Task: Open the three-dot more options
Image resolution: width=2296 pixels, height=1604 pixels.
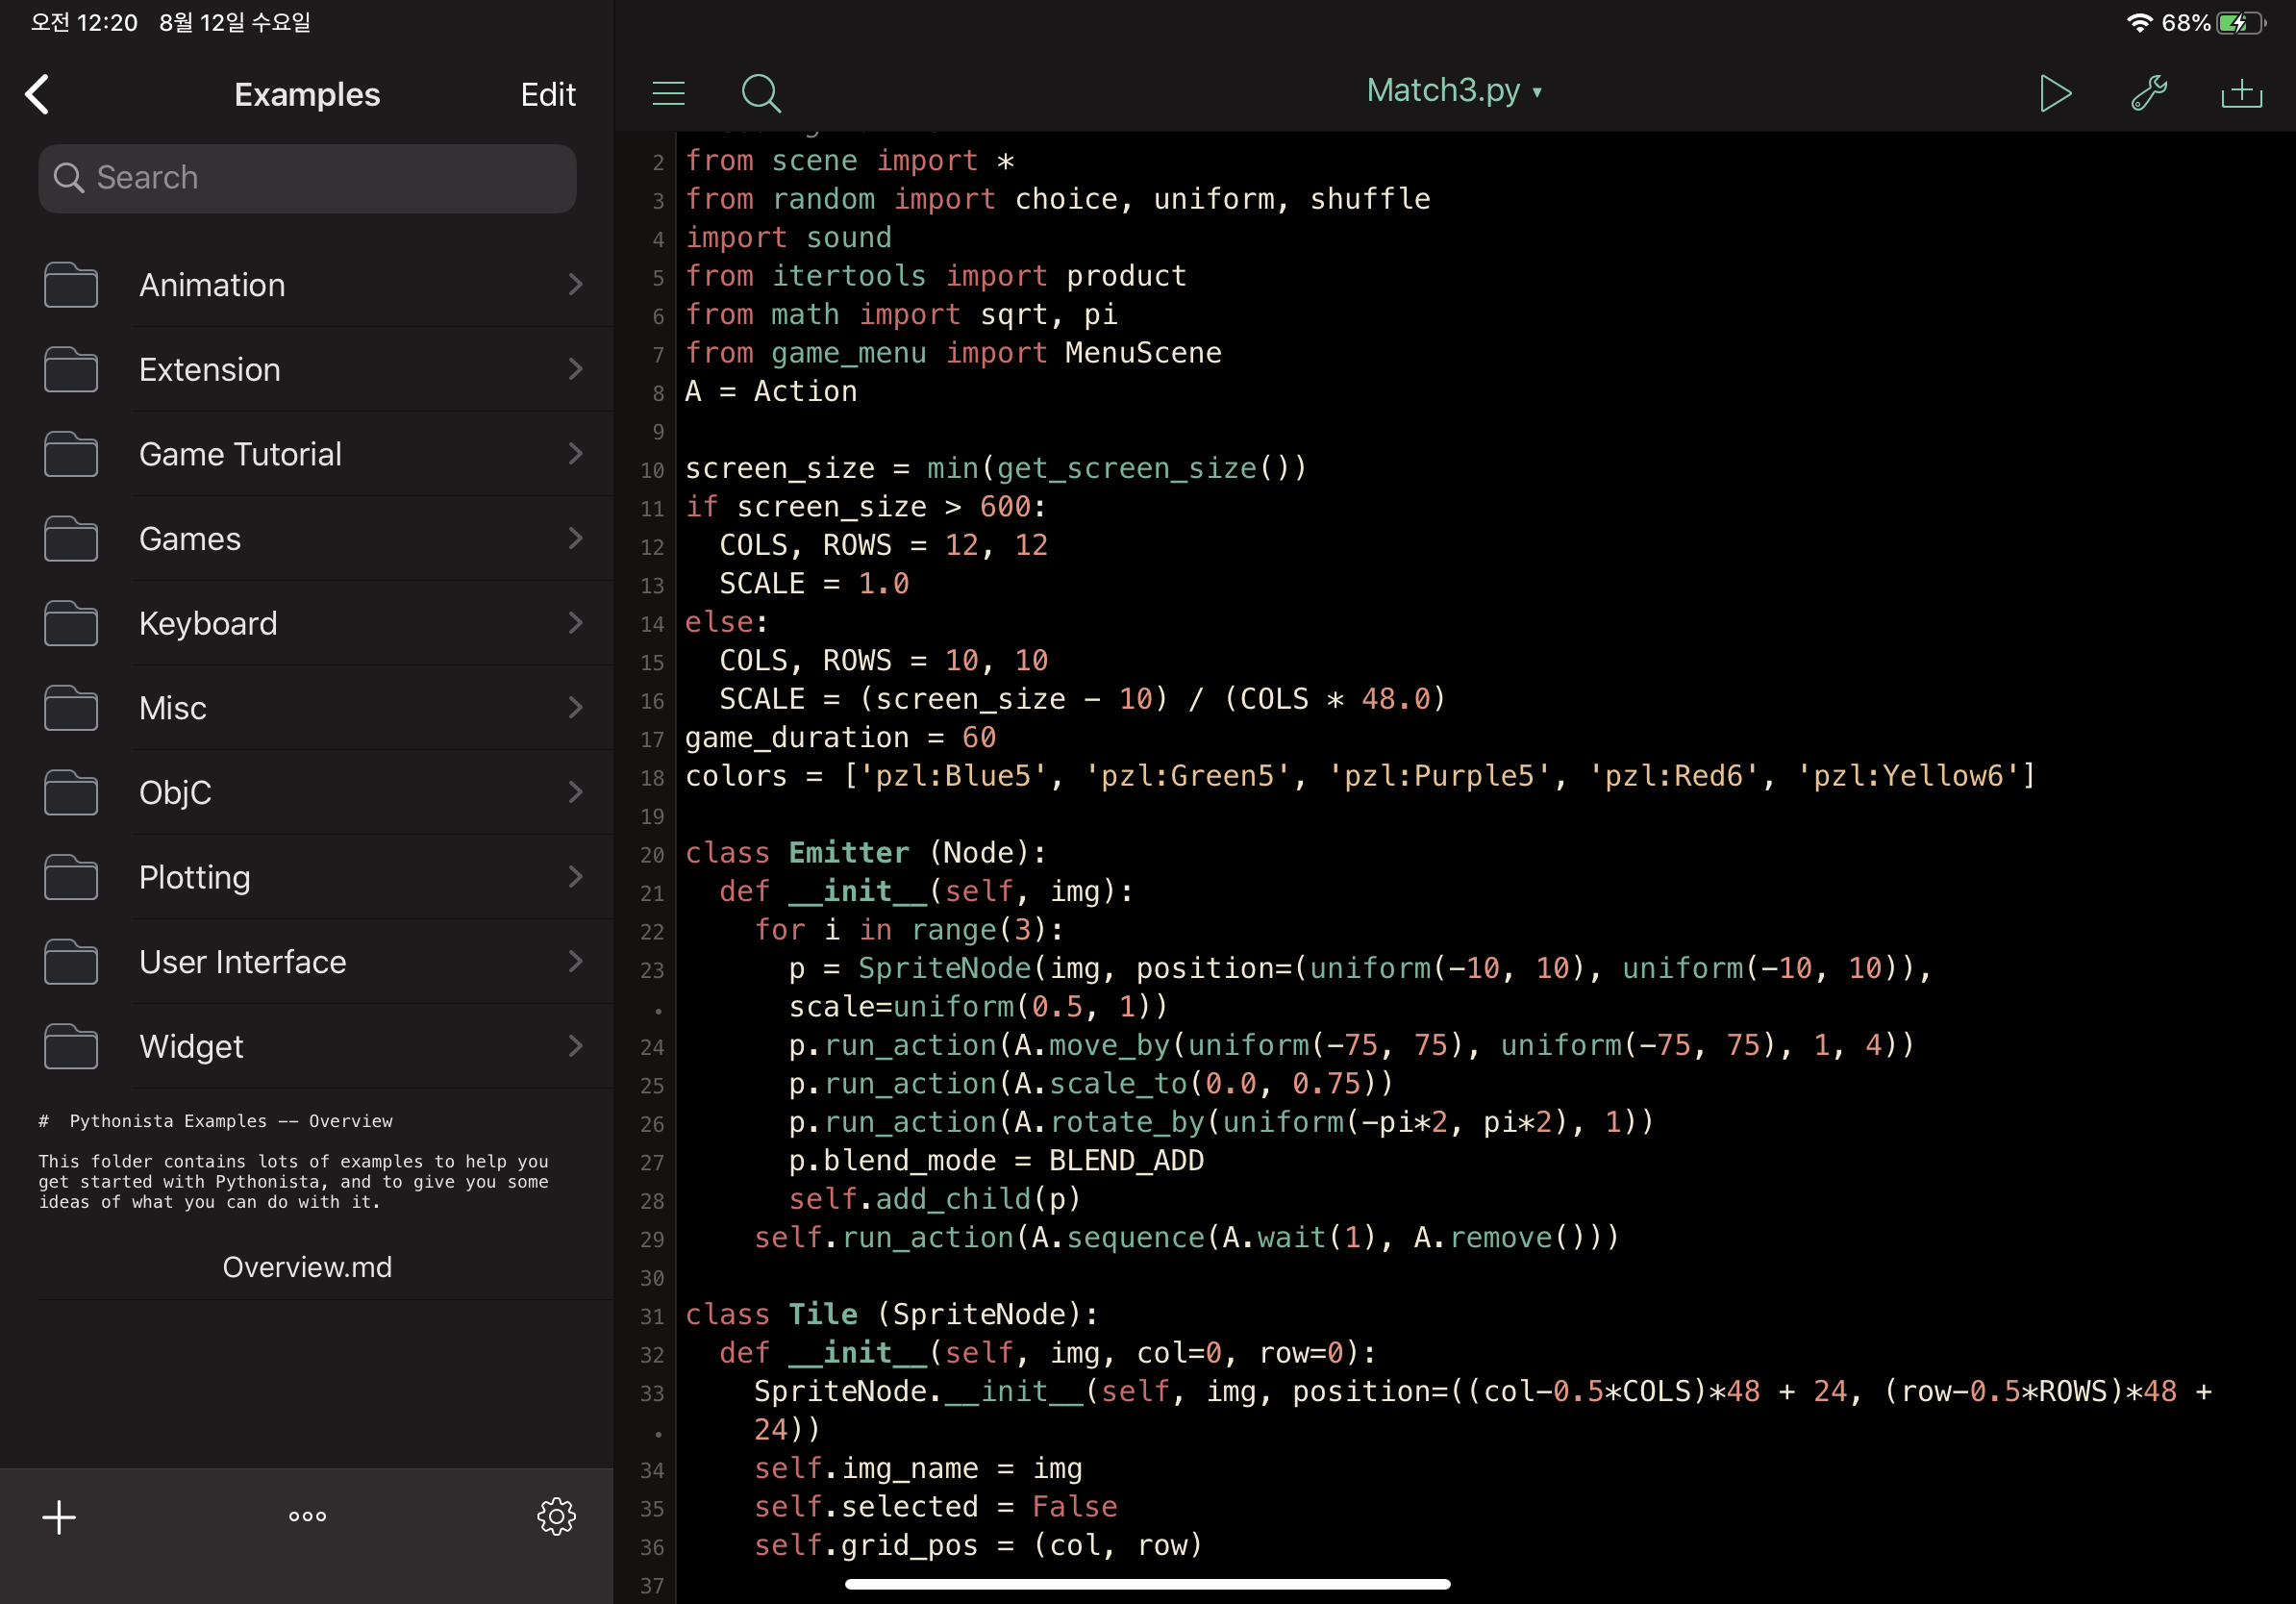Action: click(x=307, y=1516)
